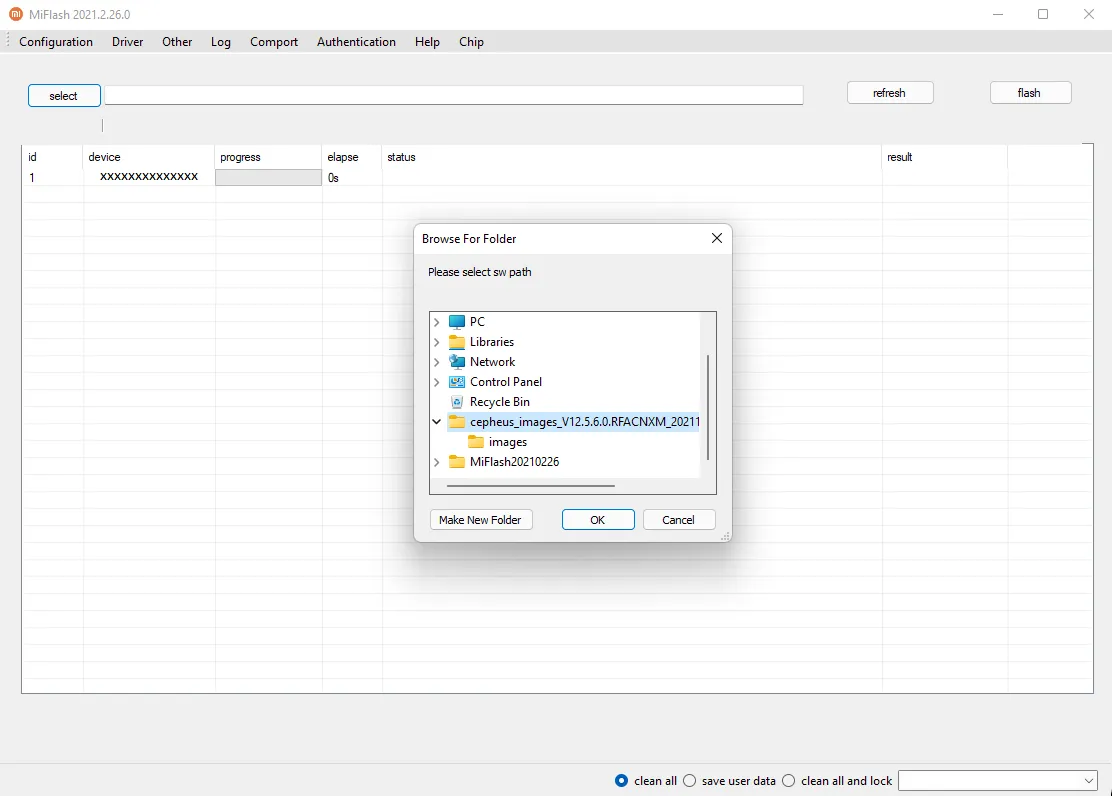1112x796 pixels.
Task: Collapse the cepheus_images folder node
Action: [x=437, y=422]
